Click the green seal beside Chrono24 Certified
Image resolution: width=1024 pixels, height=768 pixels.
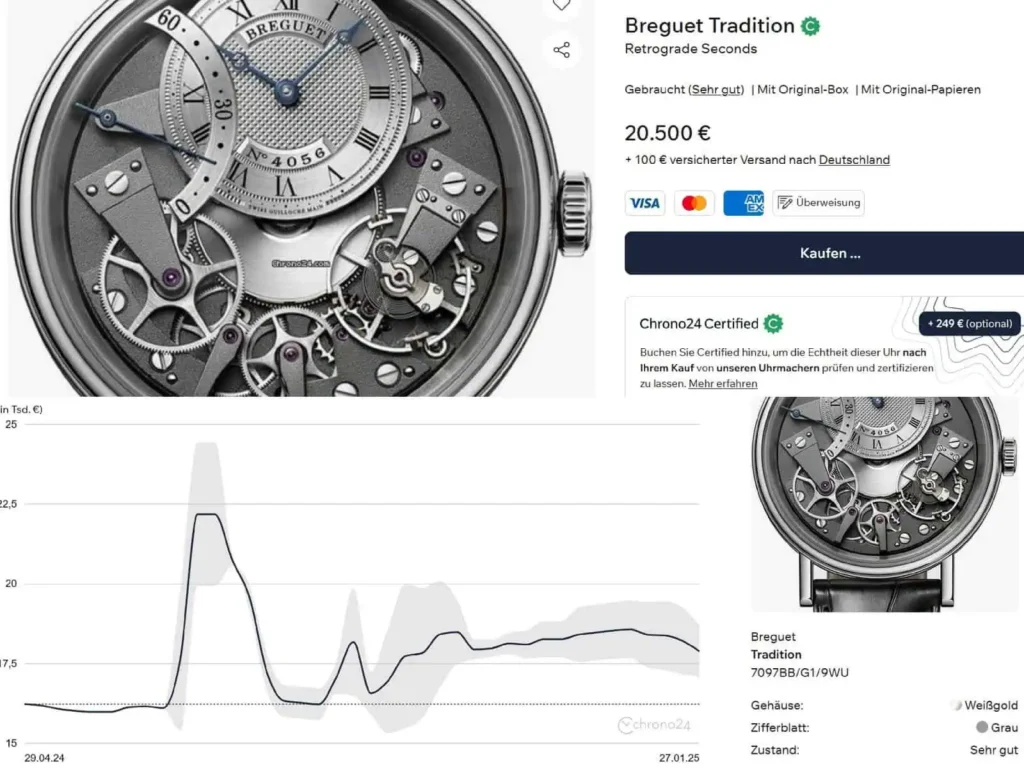point(773,324)
